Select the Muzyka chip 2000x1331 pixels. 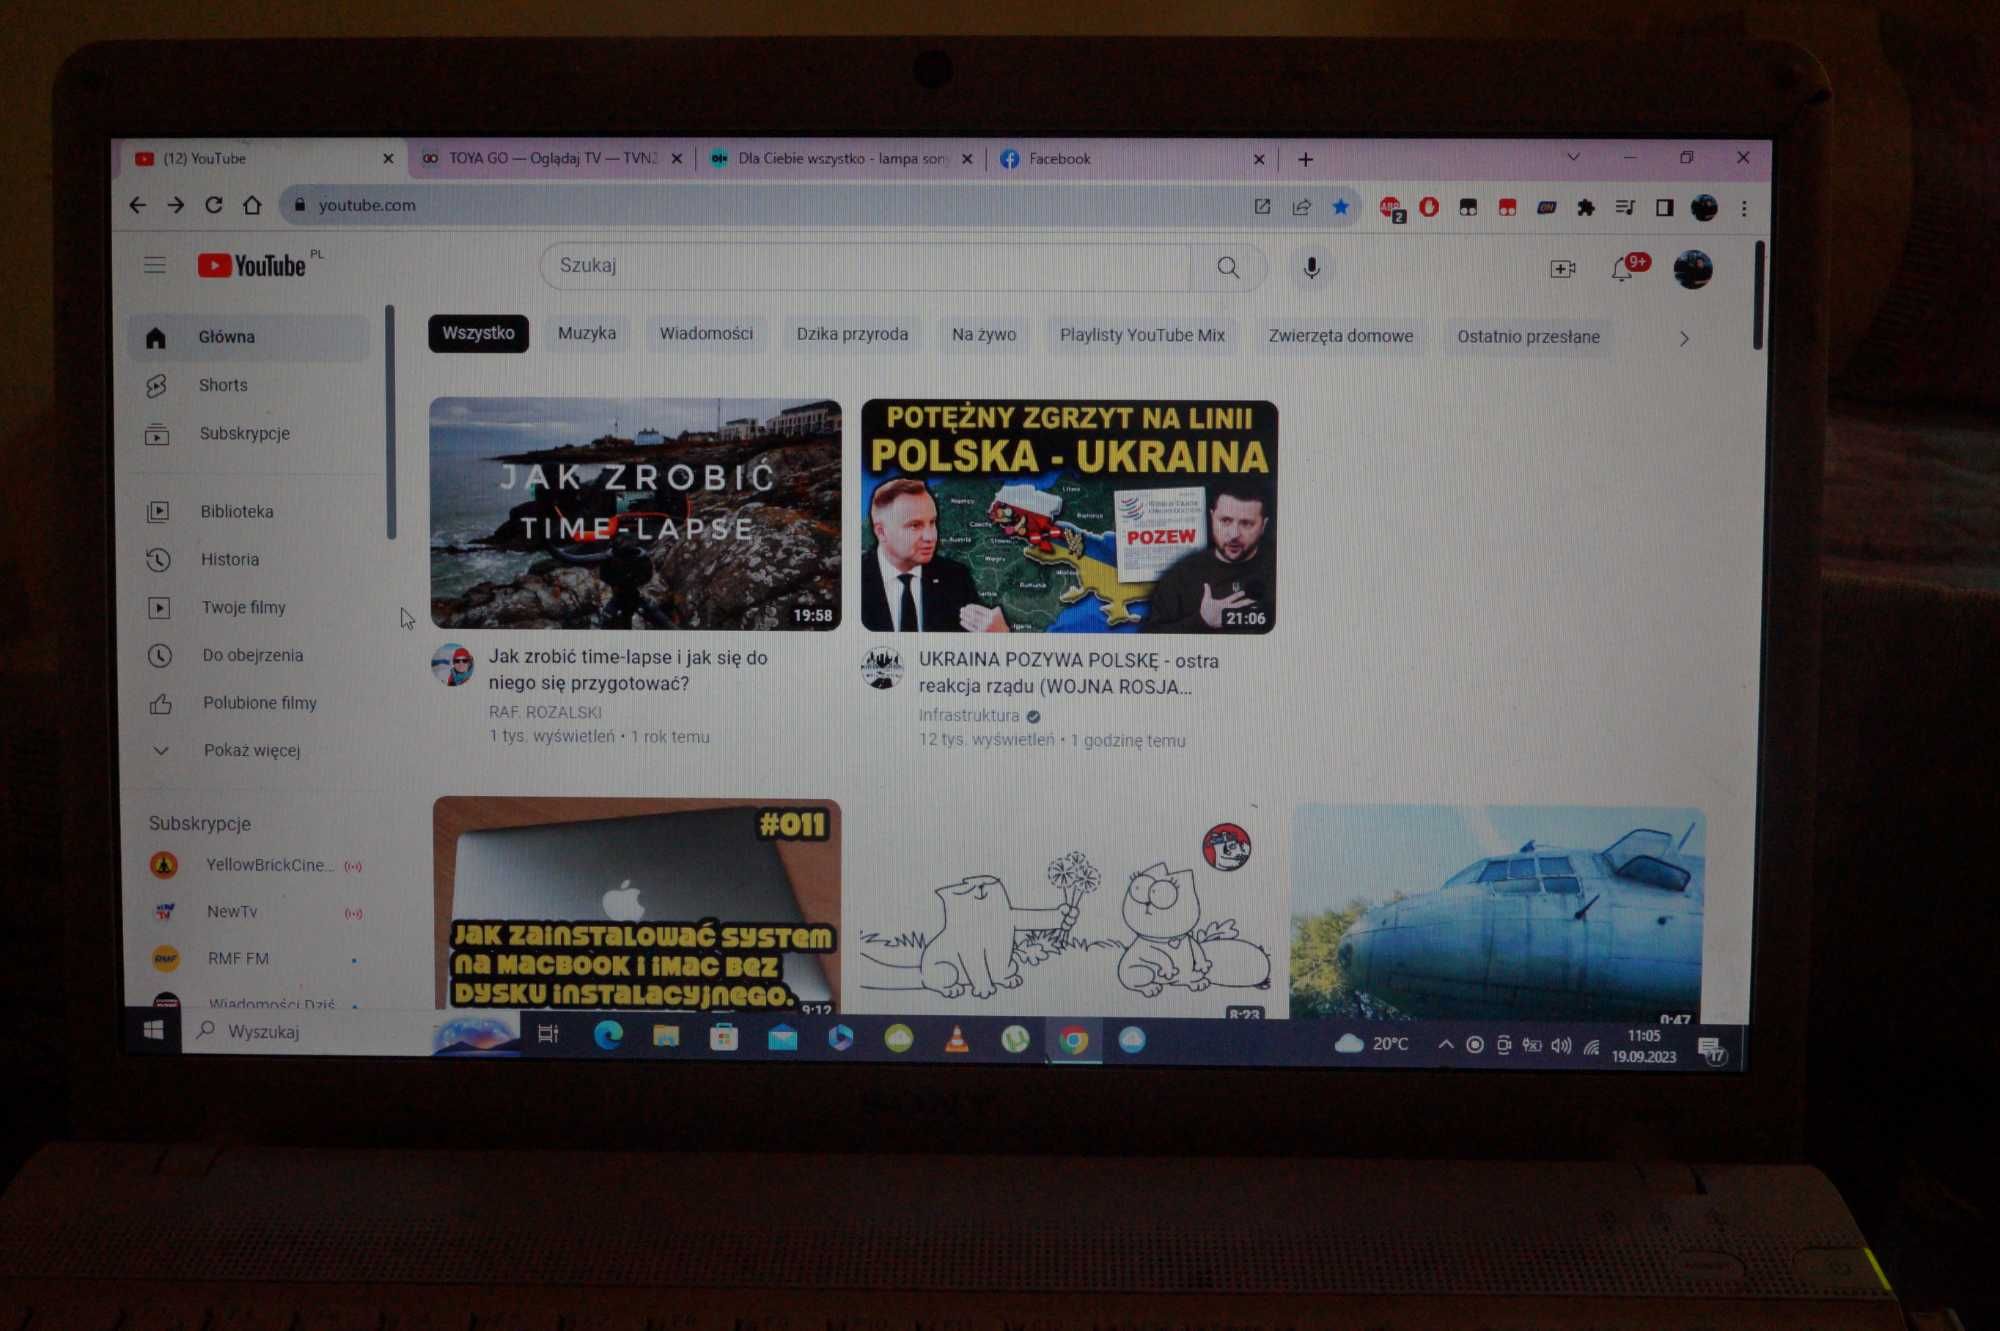(x=587, y=333)
